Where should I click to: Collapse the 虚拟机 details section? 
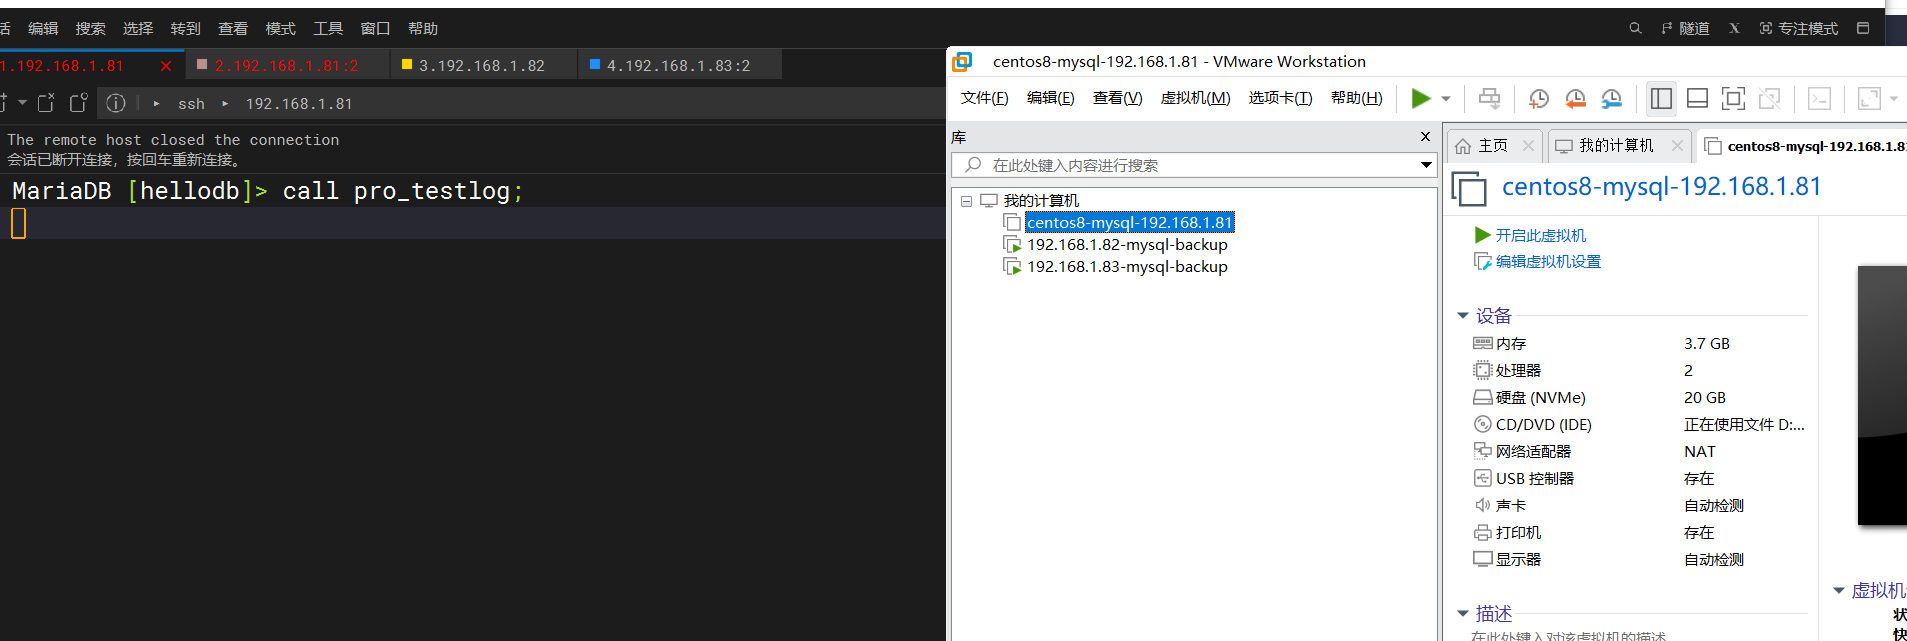click(x=1839, y=591)
